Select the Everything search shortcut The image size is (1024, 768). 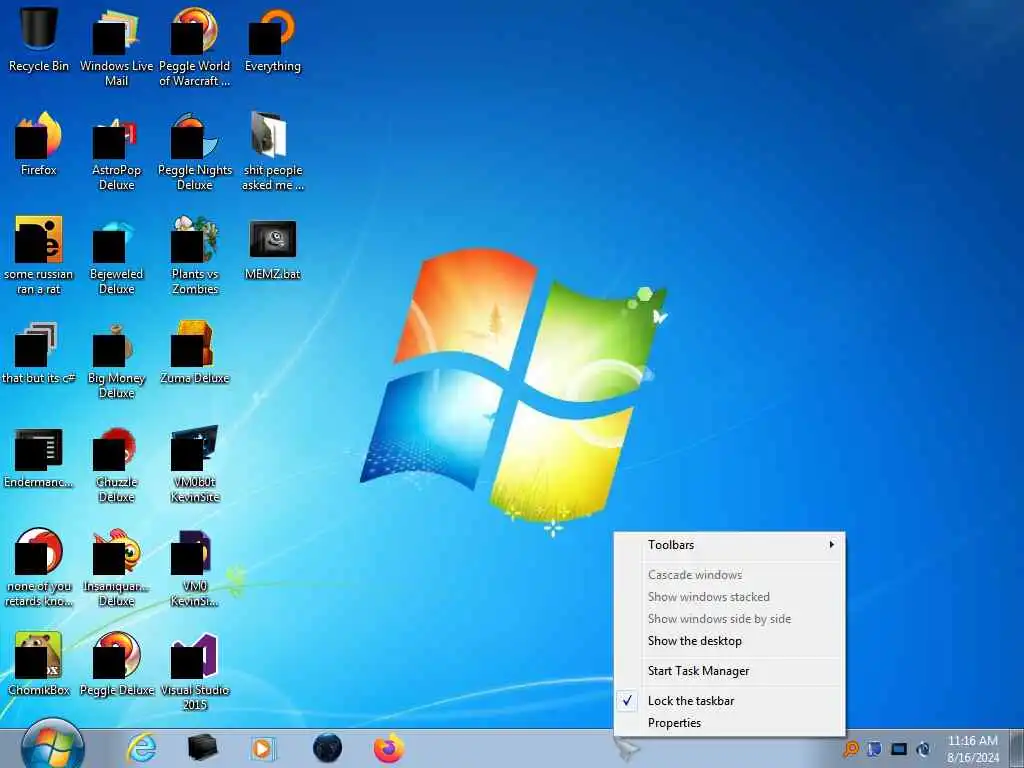272,39
